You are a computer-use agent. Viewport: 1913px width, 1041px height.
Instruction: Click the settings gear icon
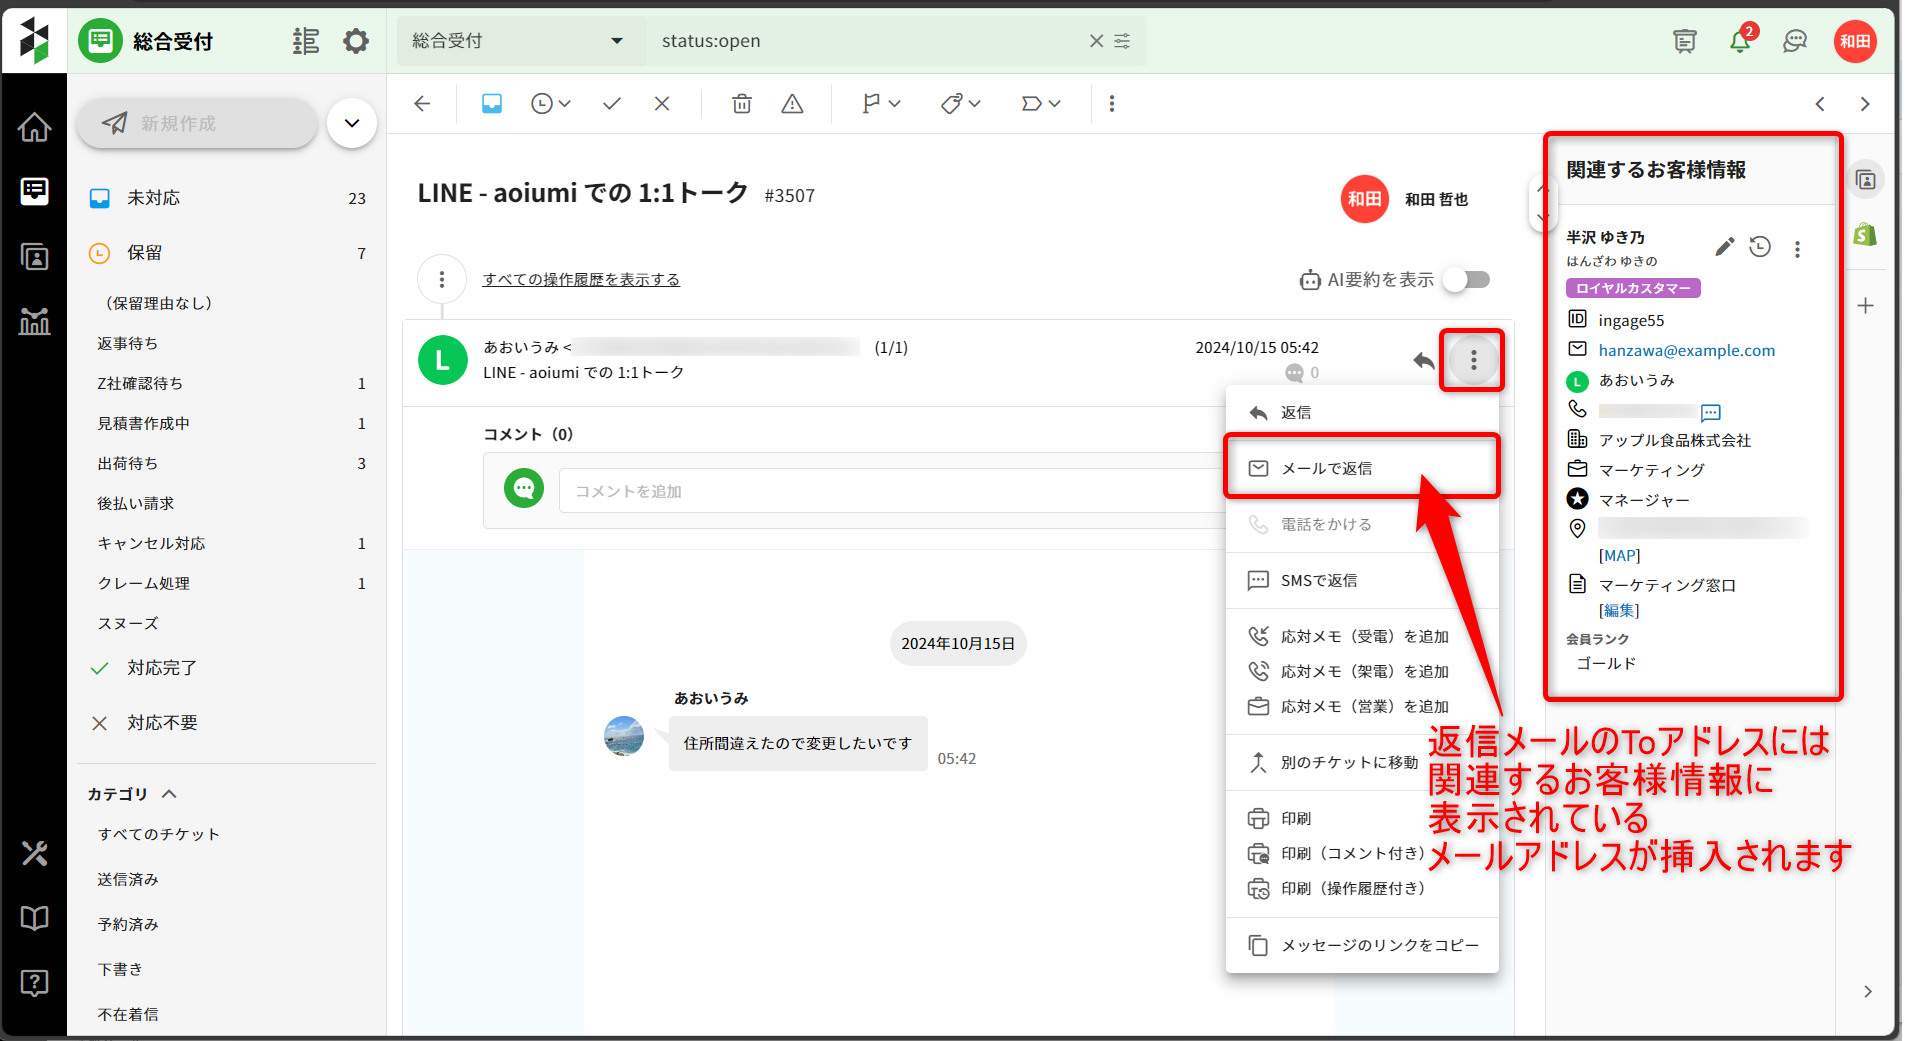click(356, 41)
